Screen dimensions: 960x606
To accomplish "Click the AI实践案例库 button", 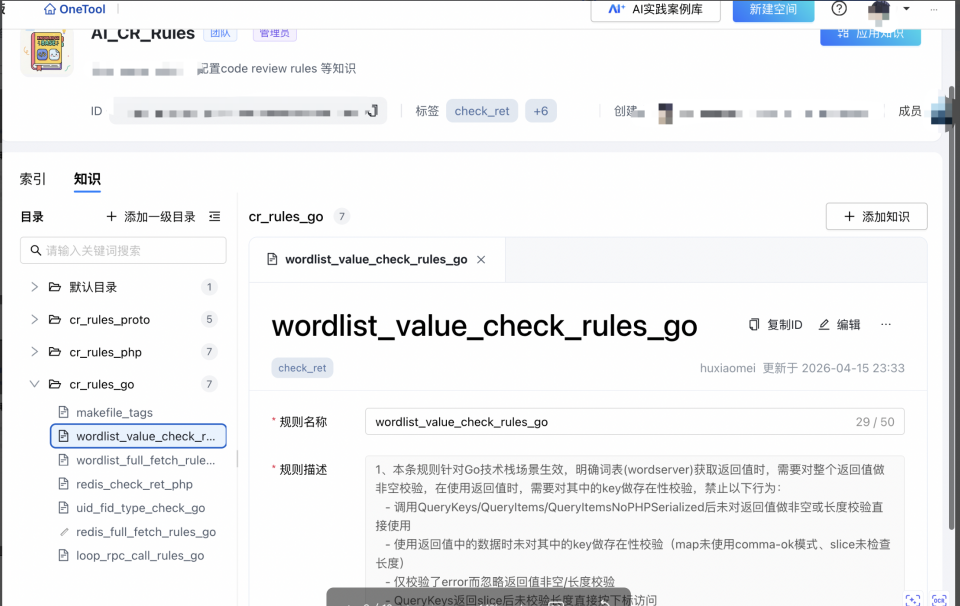I will click(655, 10).
